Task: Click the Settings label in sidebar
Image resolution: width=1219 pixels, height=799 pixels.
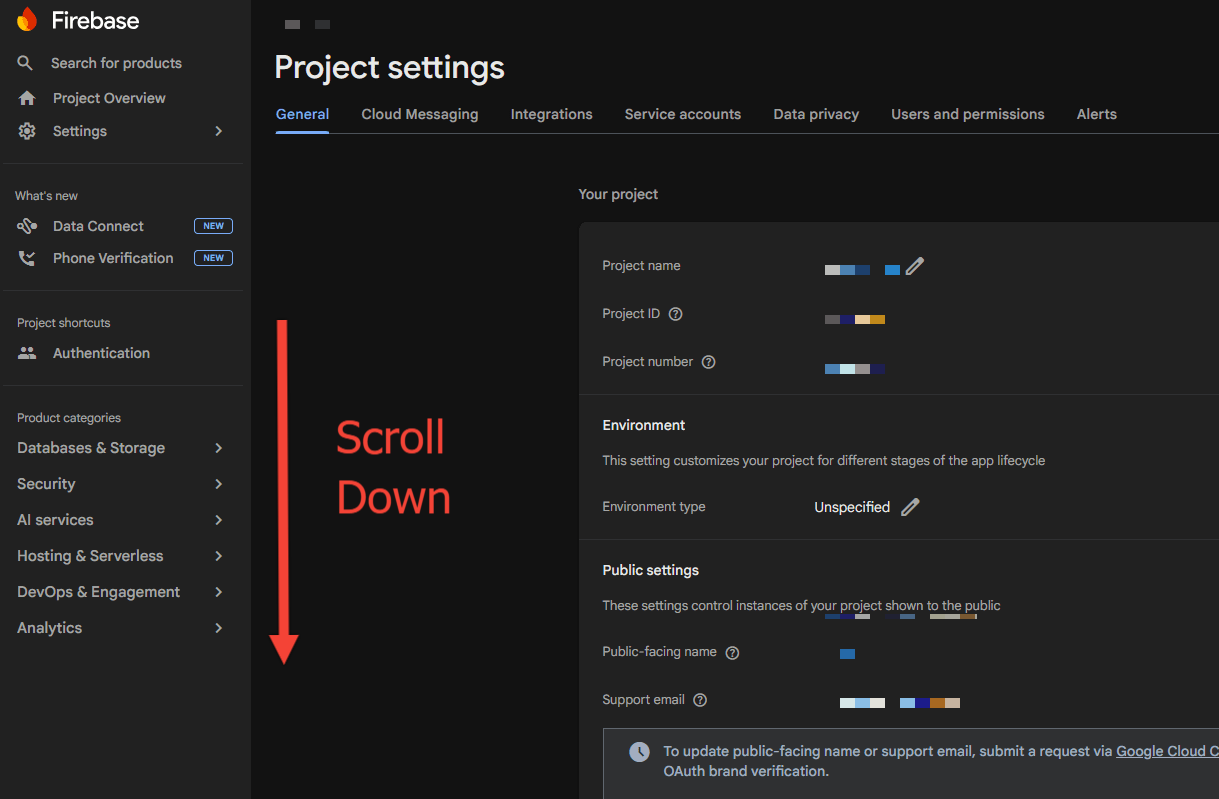Action: 80,131
